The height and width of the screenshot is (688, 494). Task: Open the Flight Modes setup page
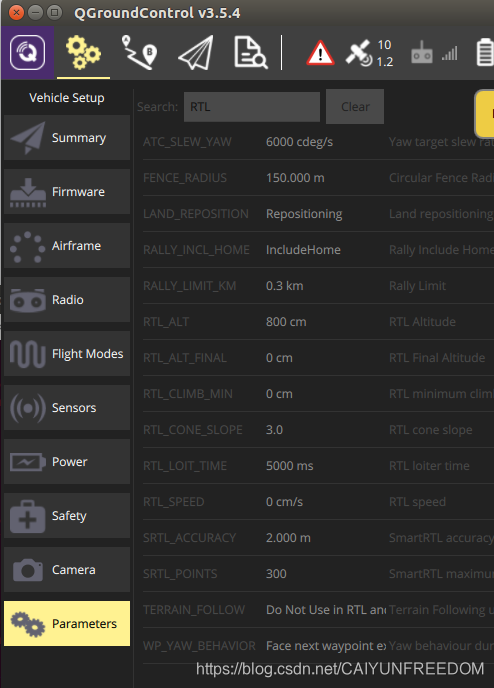click(x=67, y=354)
